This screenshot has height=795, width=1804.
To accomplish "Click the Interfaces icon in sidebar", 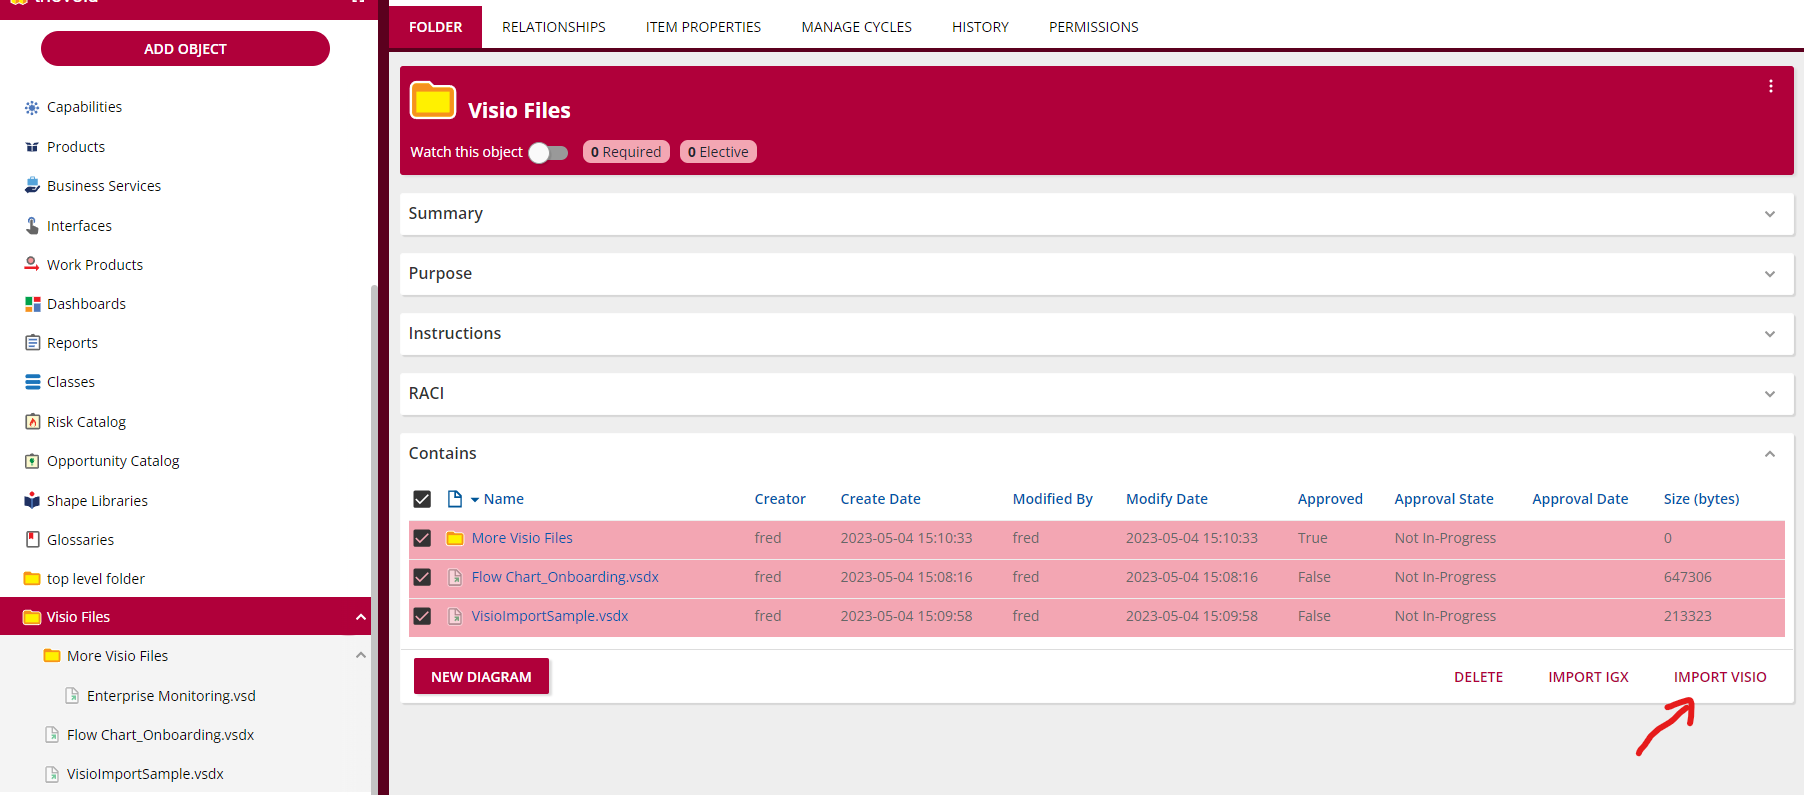I will (x=32, y=226).
